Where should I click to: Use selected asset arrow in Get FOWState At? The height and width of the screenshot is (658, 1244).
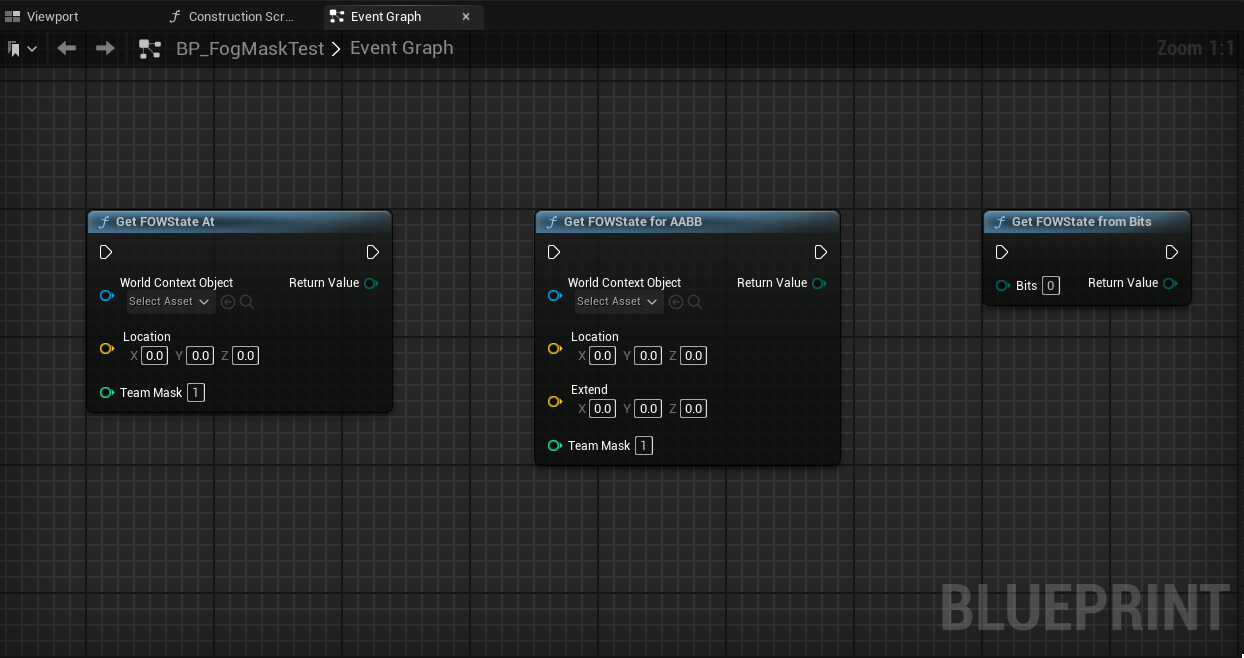[x=228, y=302]
